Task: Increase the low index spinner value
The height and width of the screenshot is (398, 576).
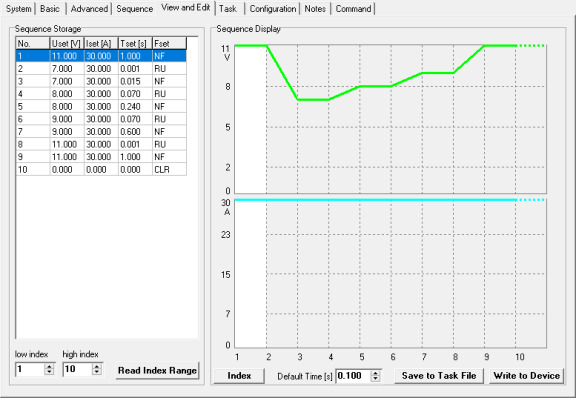Action: point(49,366)
